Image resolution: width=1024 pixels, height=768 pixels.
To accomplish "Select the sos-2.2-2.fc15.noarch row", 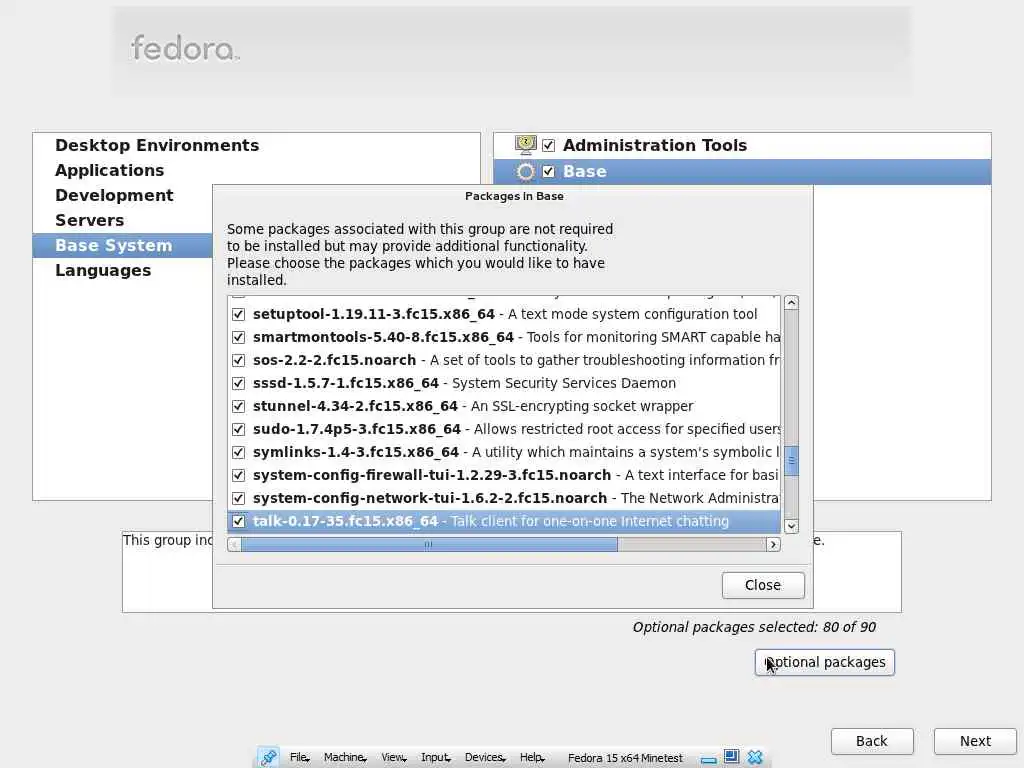I will tap(504, 360).
